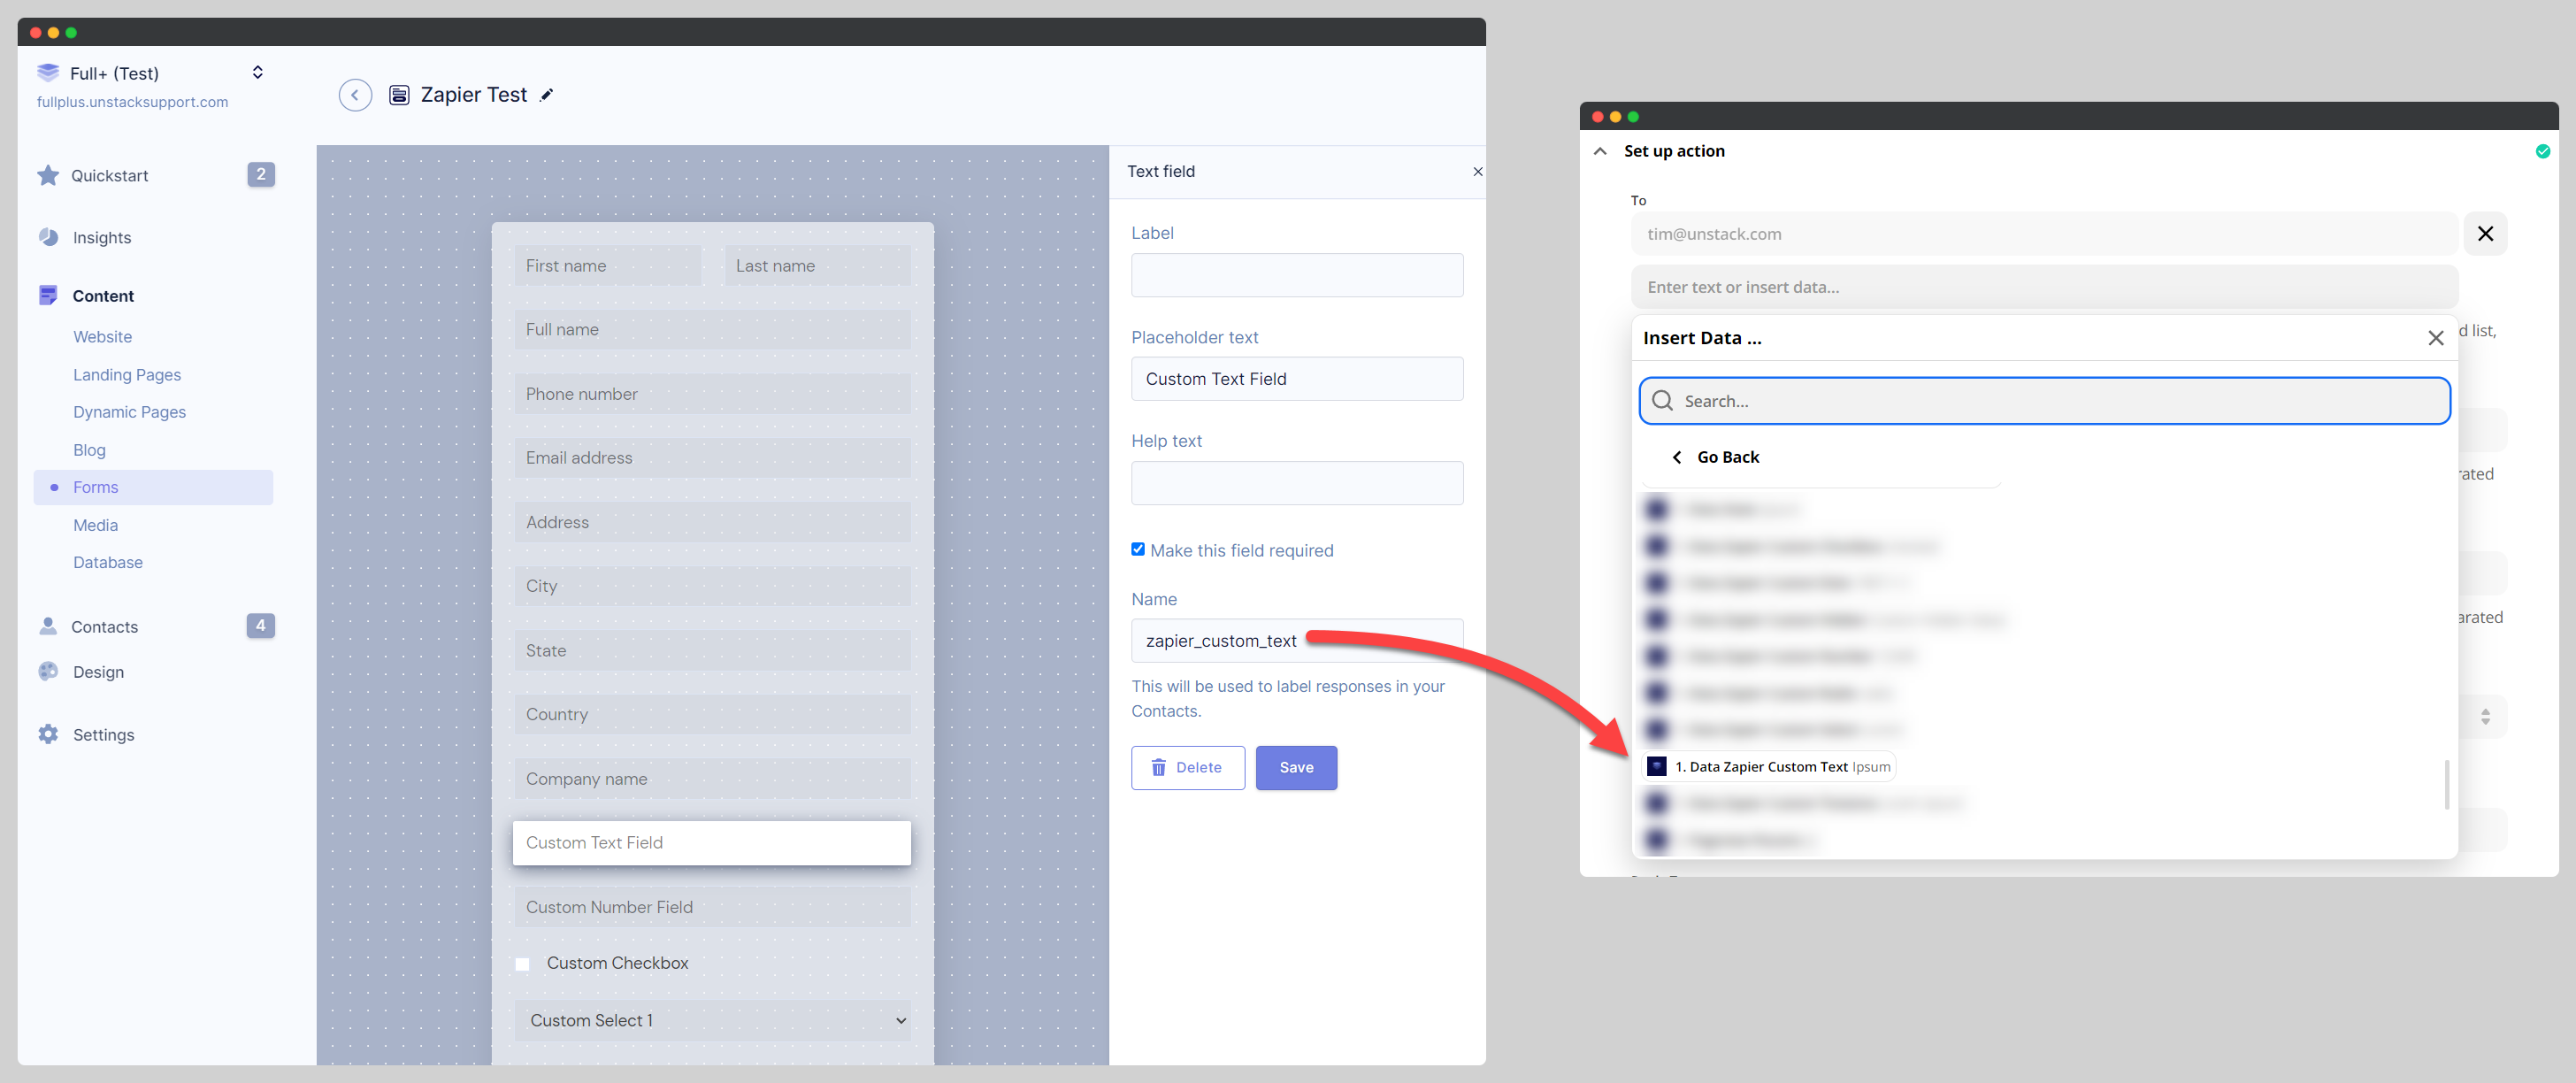Viewport: 2576px width, 1083px height.
Task: Remove the tim@unstack.com recipient
Action: (x=2485, y=234)
